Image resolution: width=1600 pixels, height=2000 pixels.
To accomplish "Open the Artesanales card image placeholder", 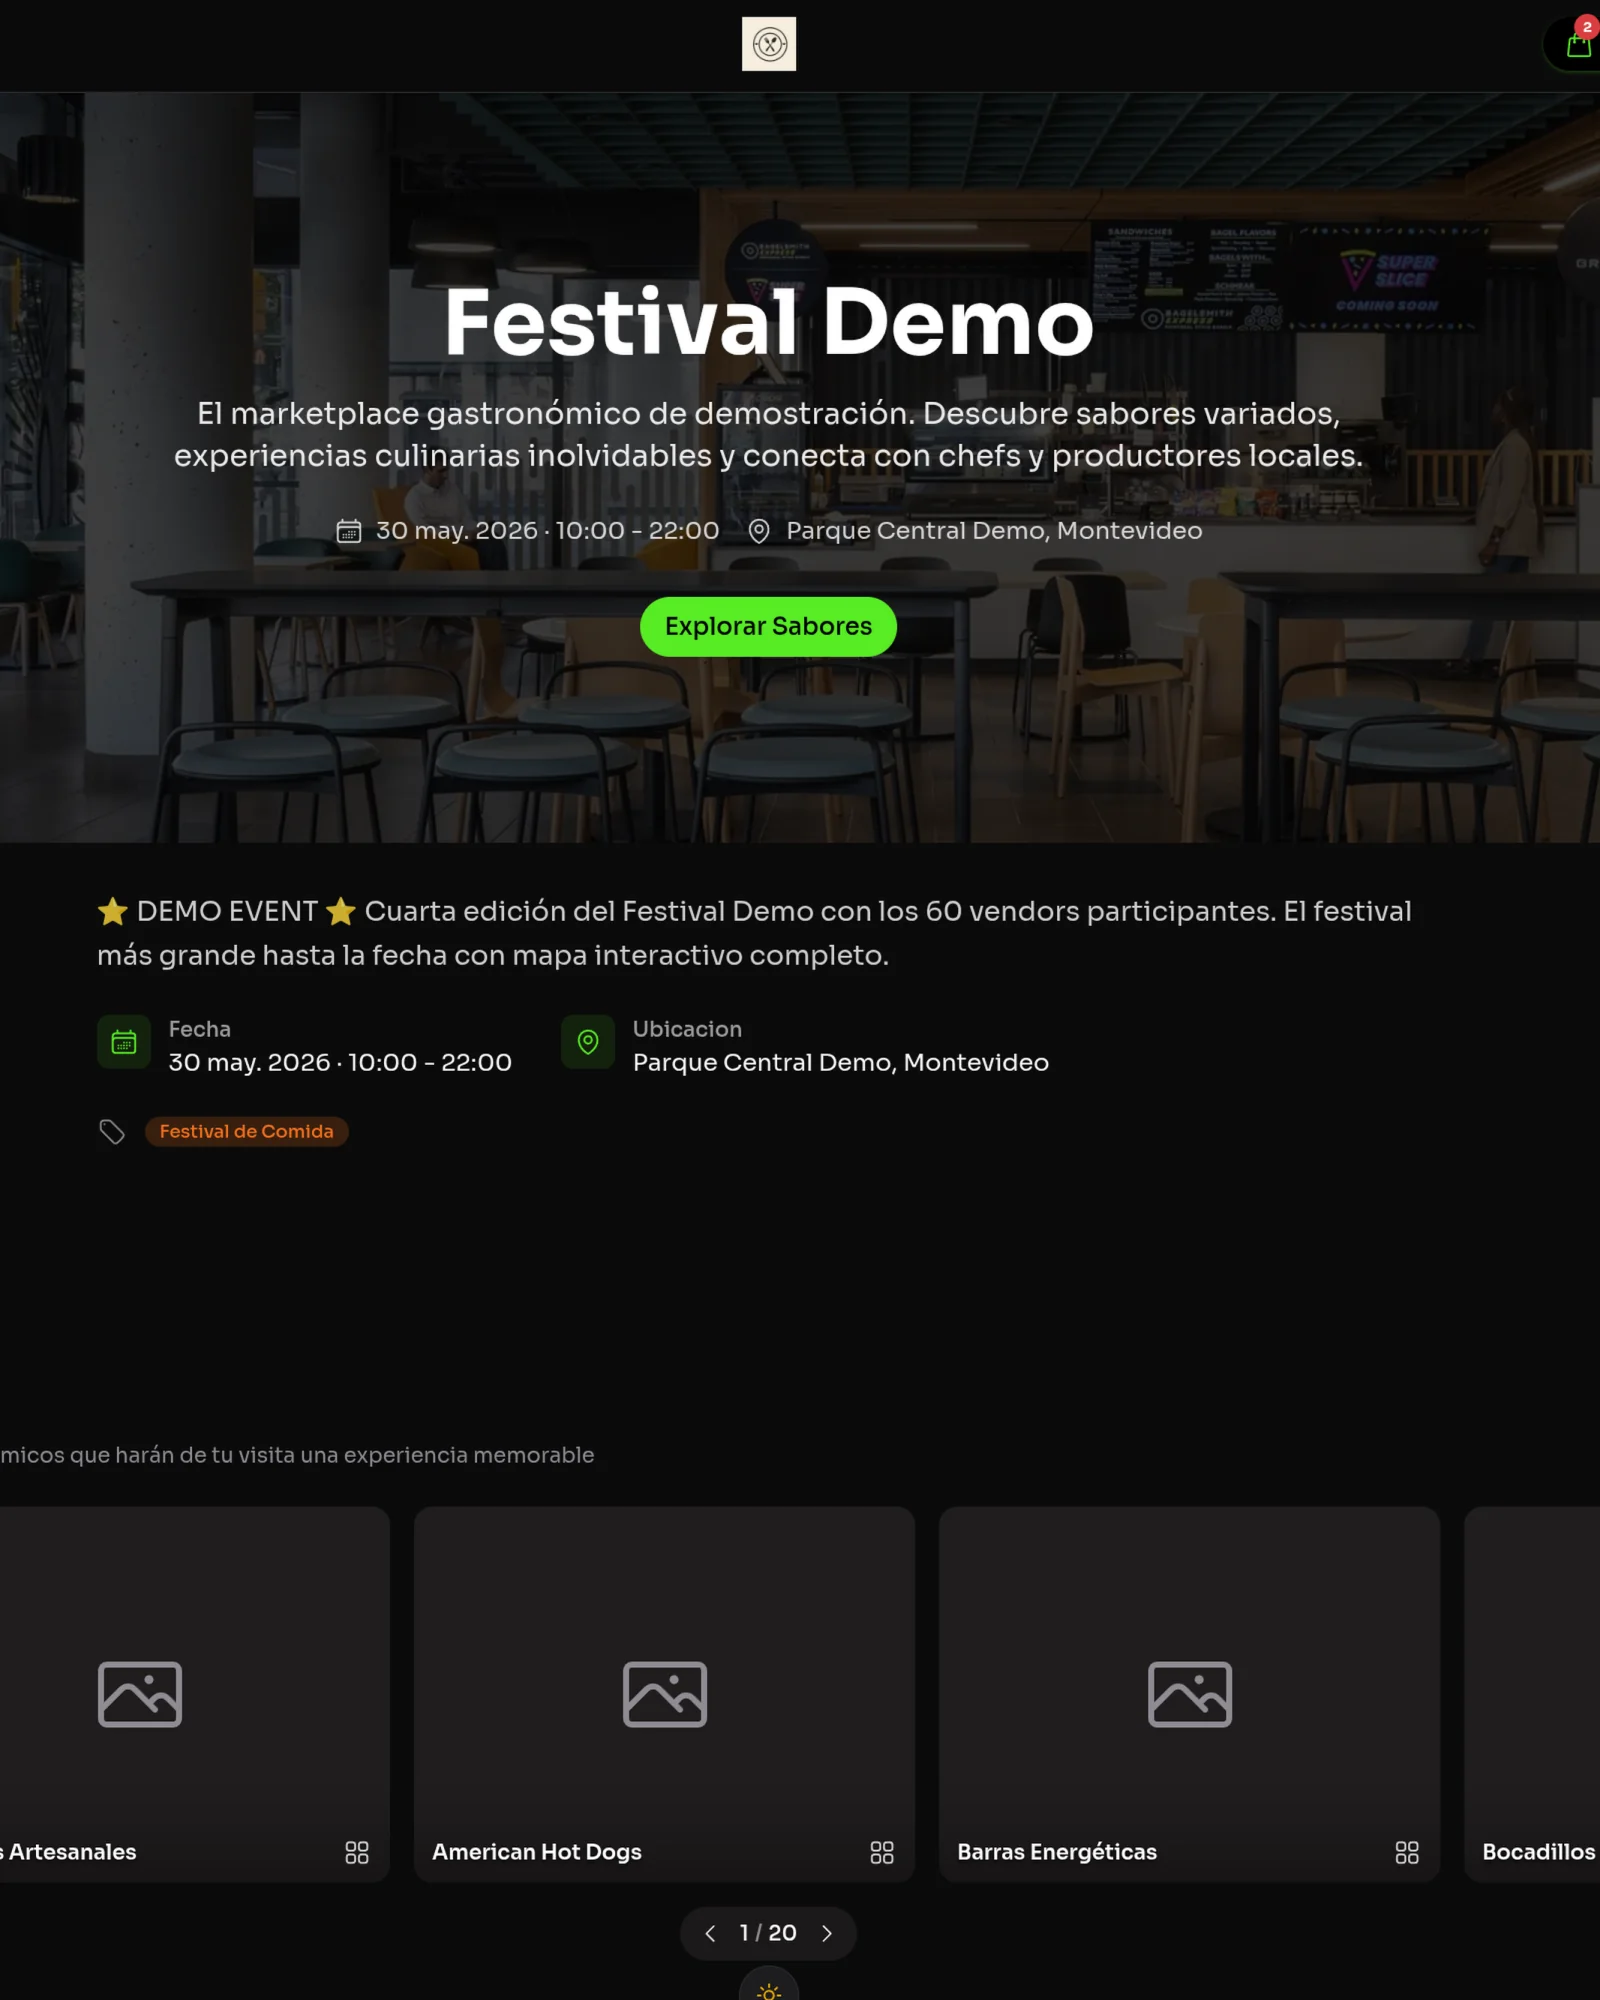I will (x=140, y=1694).
